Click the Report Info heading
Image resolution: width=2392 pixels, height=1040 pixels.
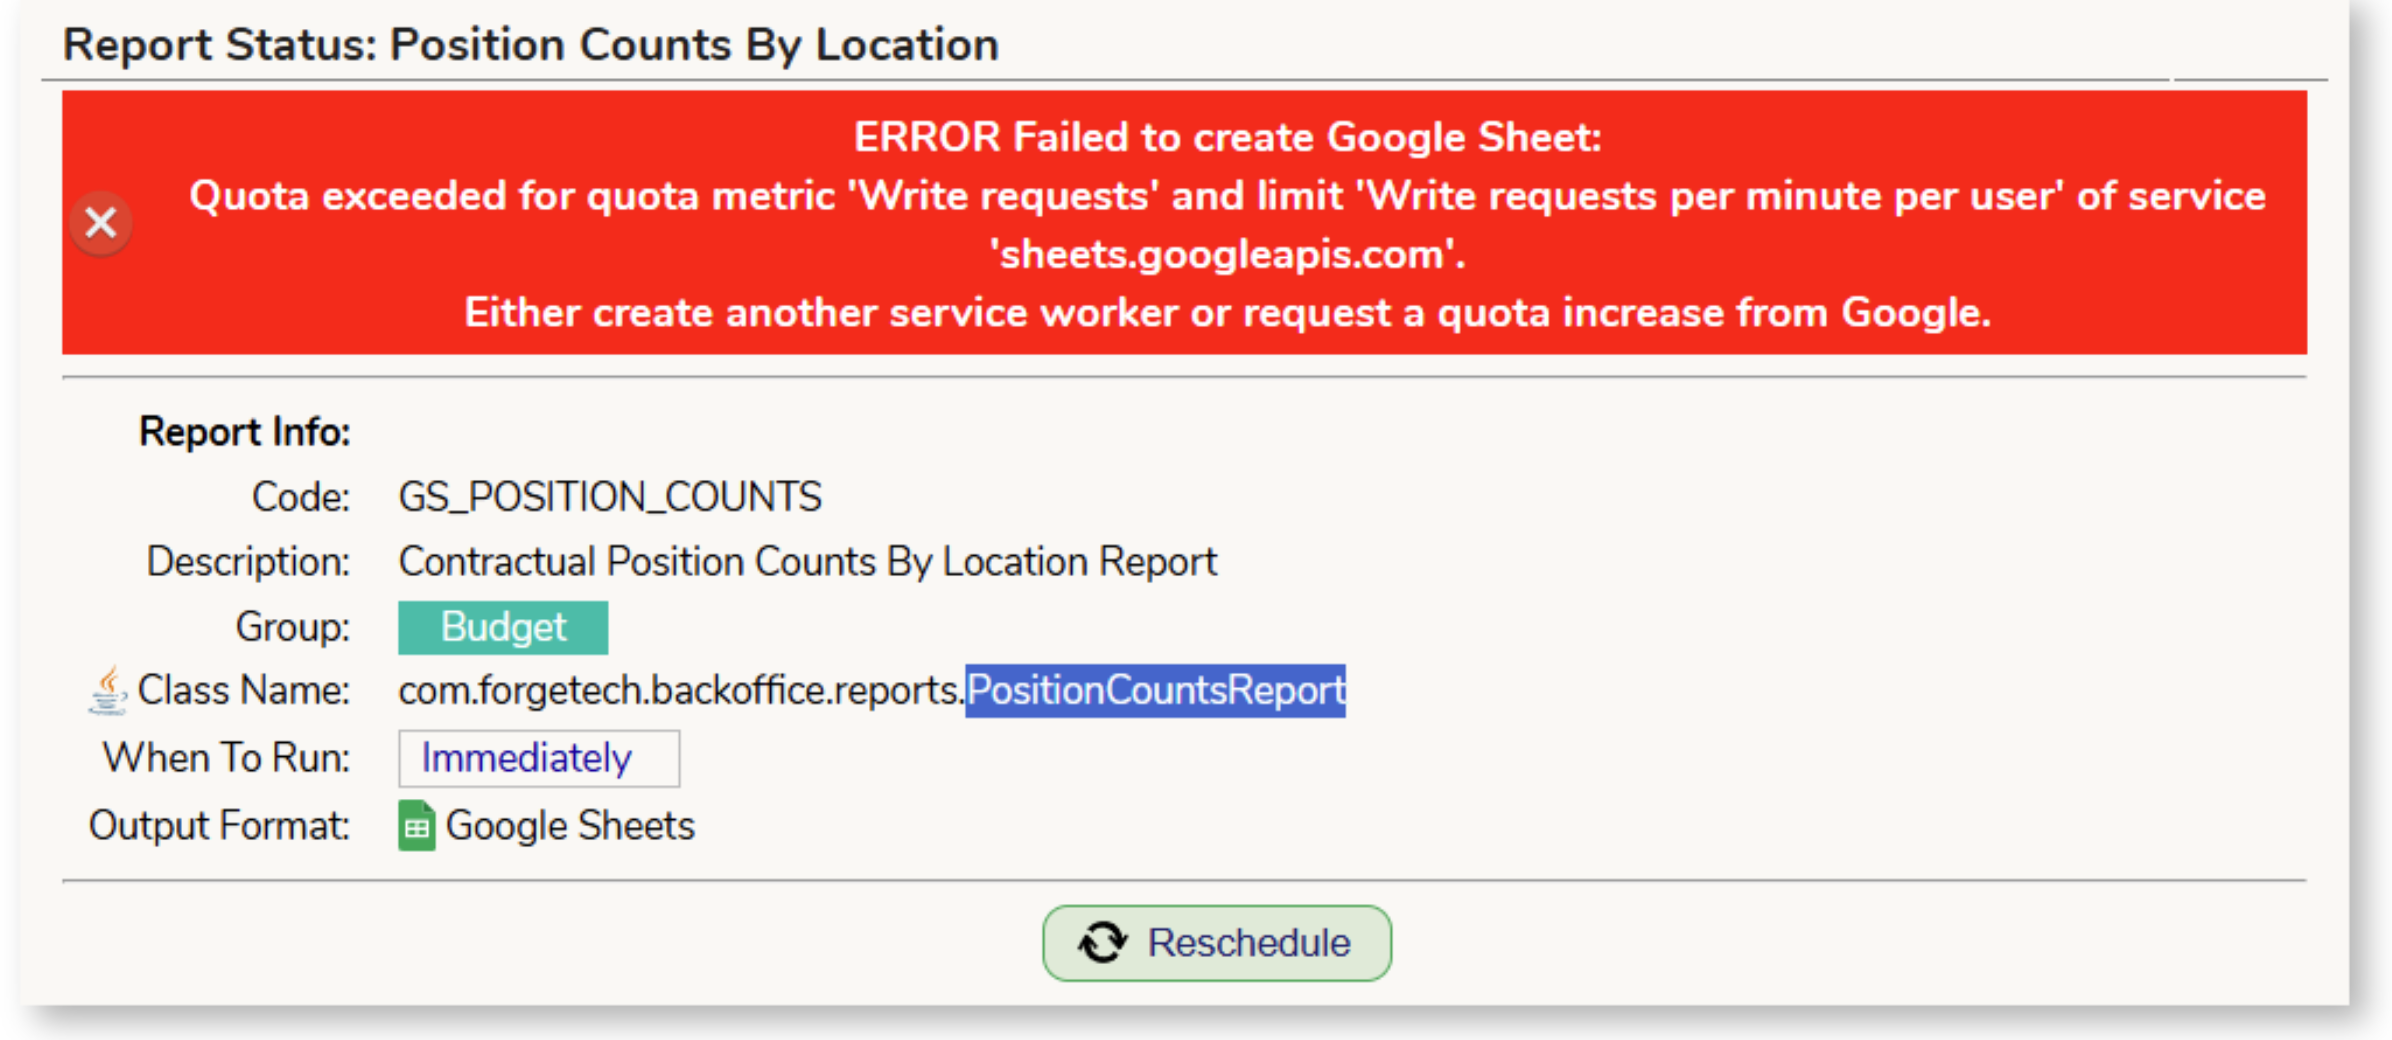pos(245,432)
